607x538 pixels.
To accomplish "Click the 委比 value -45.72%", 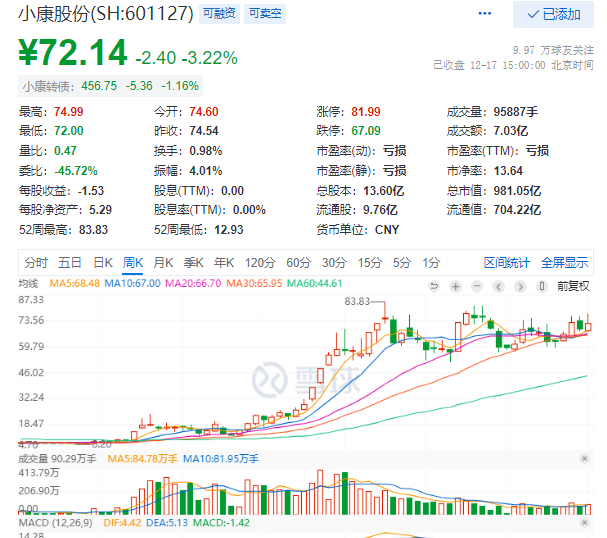I will pos(76,171).
